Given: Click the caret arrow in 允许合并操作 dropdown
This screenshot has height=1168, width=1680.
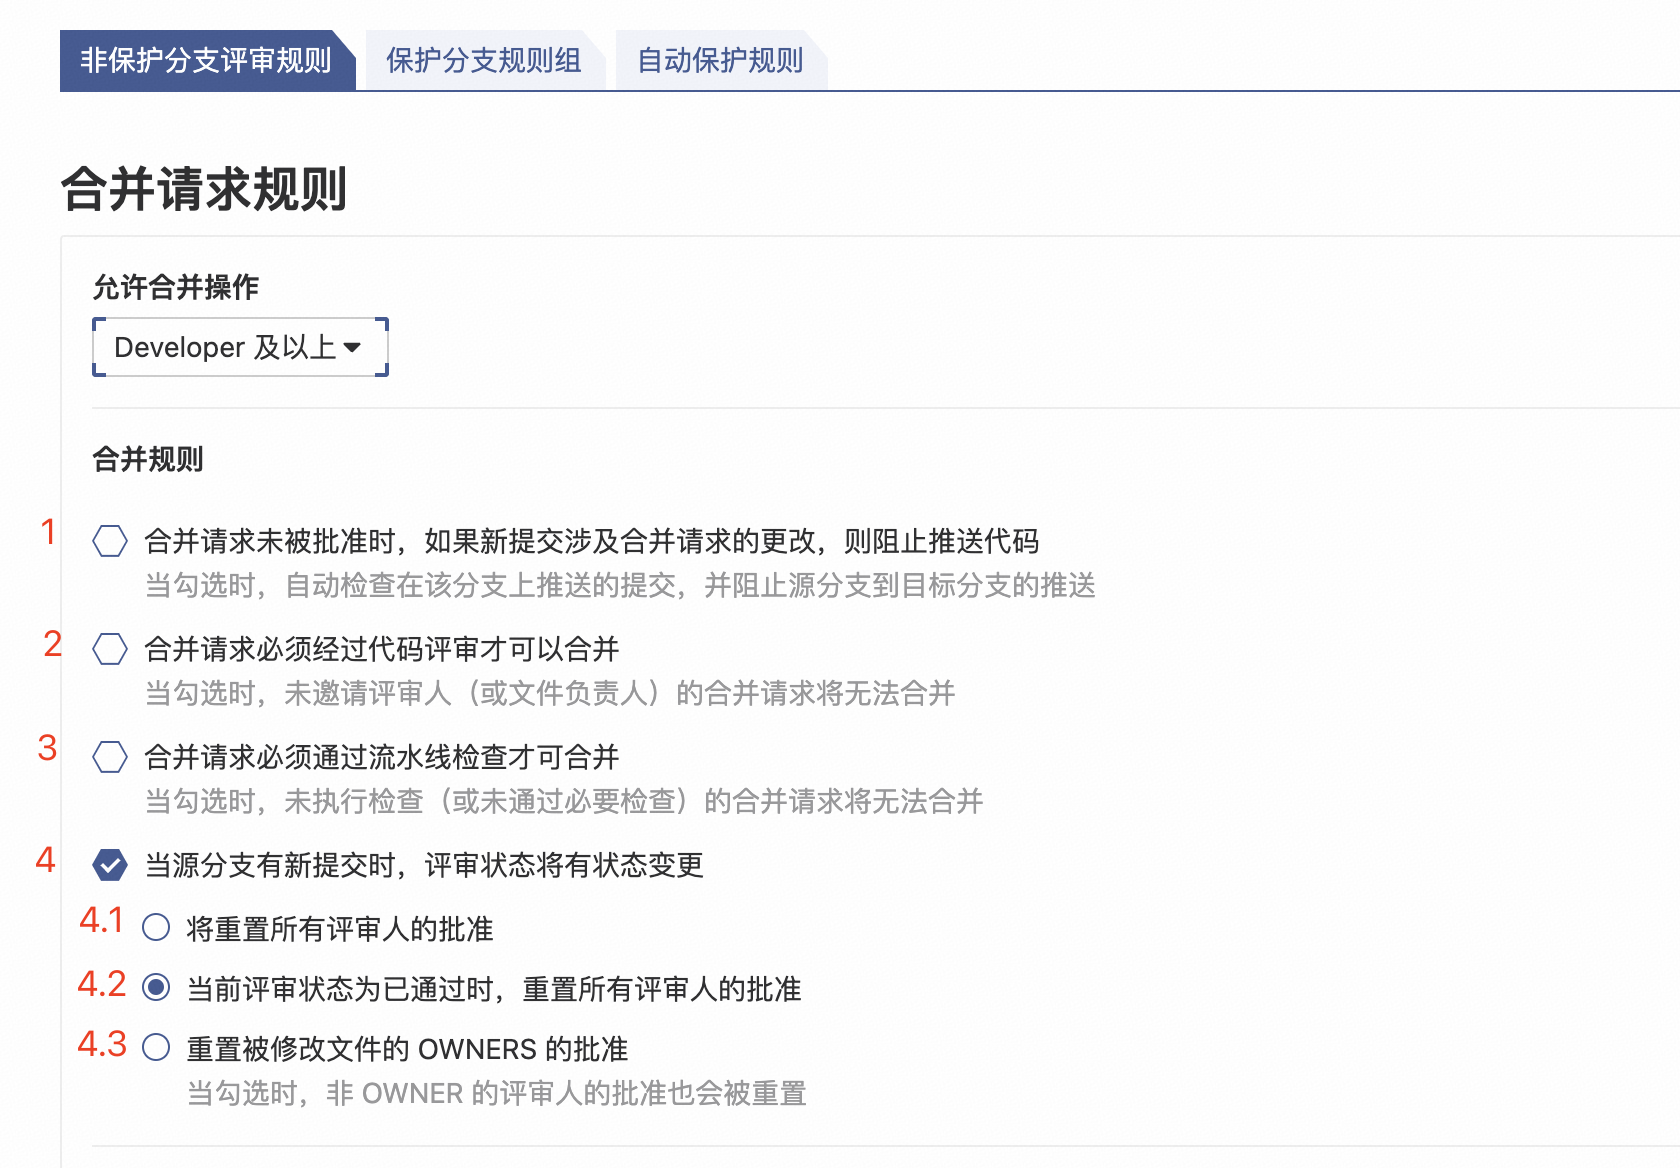Looking at the screenshot, I should [x=352, y=348].
